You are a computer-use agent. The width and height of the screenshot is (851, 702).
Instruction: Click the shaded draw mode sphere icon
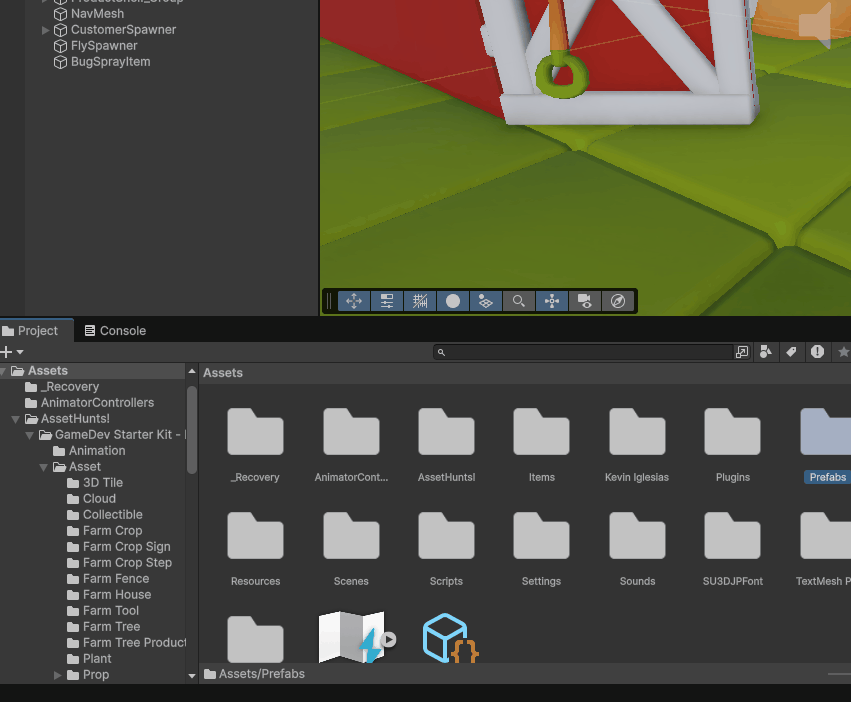coord(453,301)
